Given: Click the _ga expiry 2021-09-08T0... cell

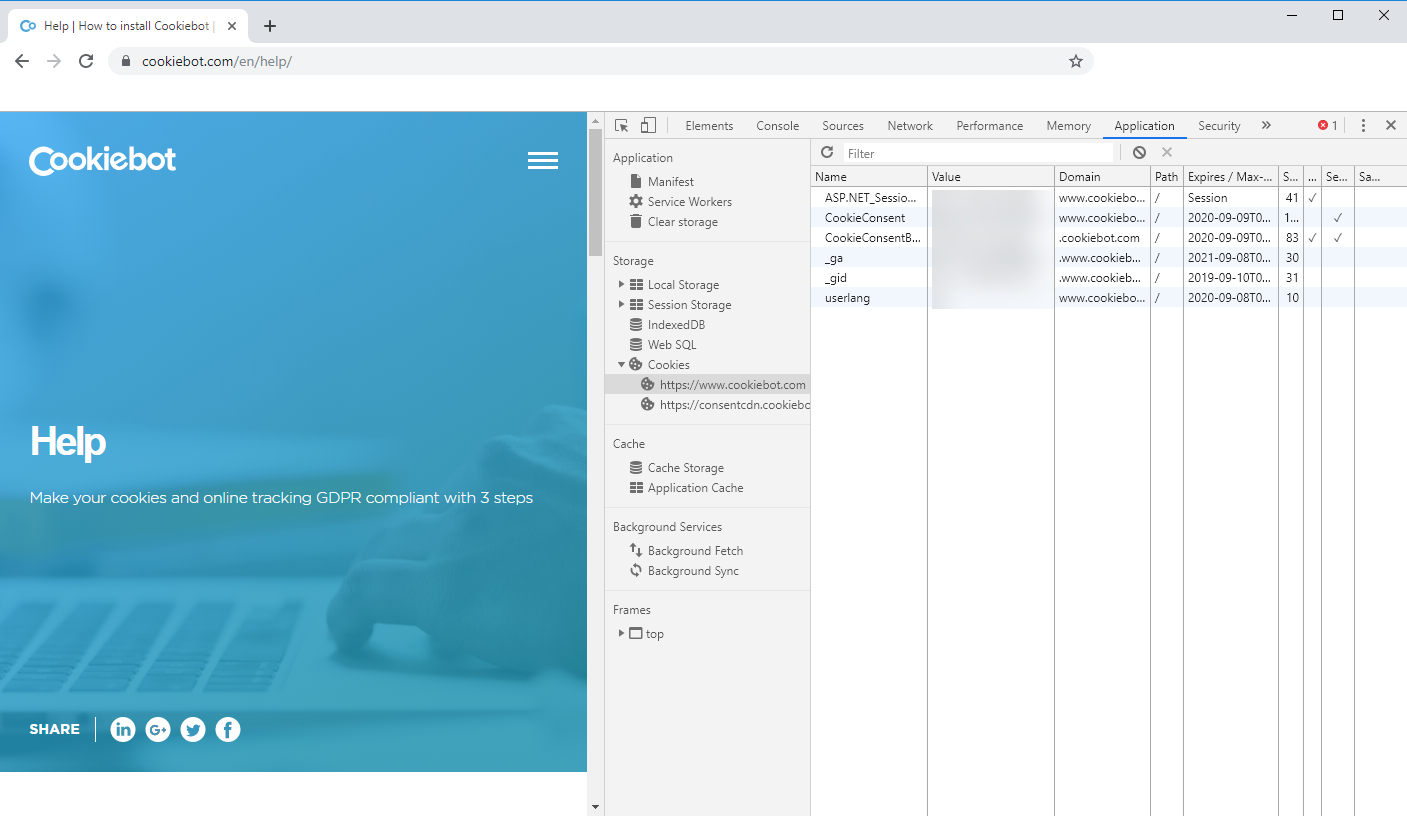Looking at the screenshot, I should [1231, 258].
